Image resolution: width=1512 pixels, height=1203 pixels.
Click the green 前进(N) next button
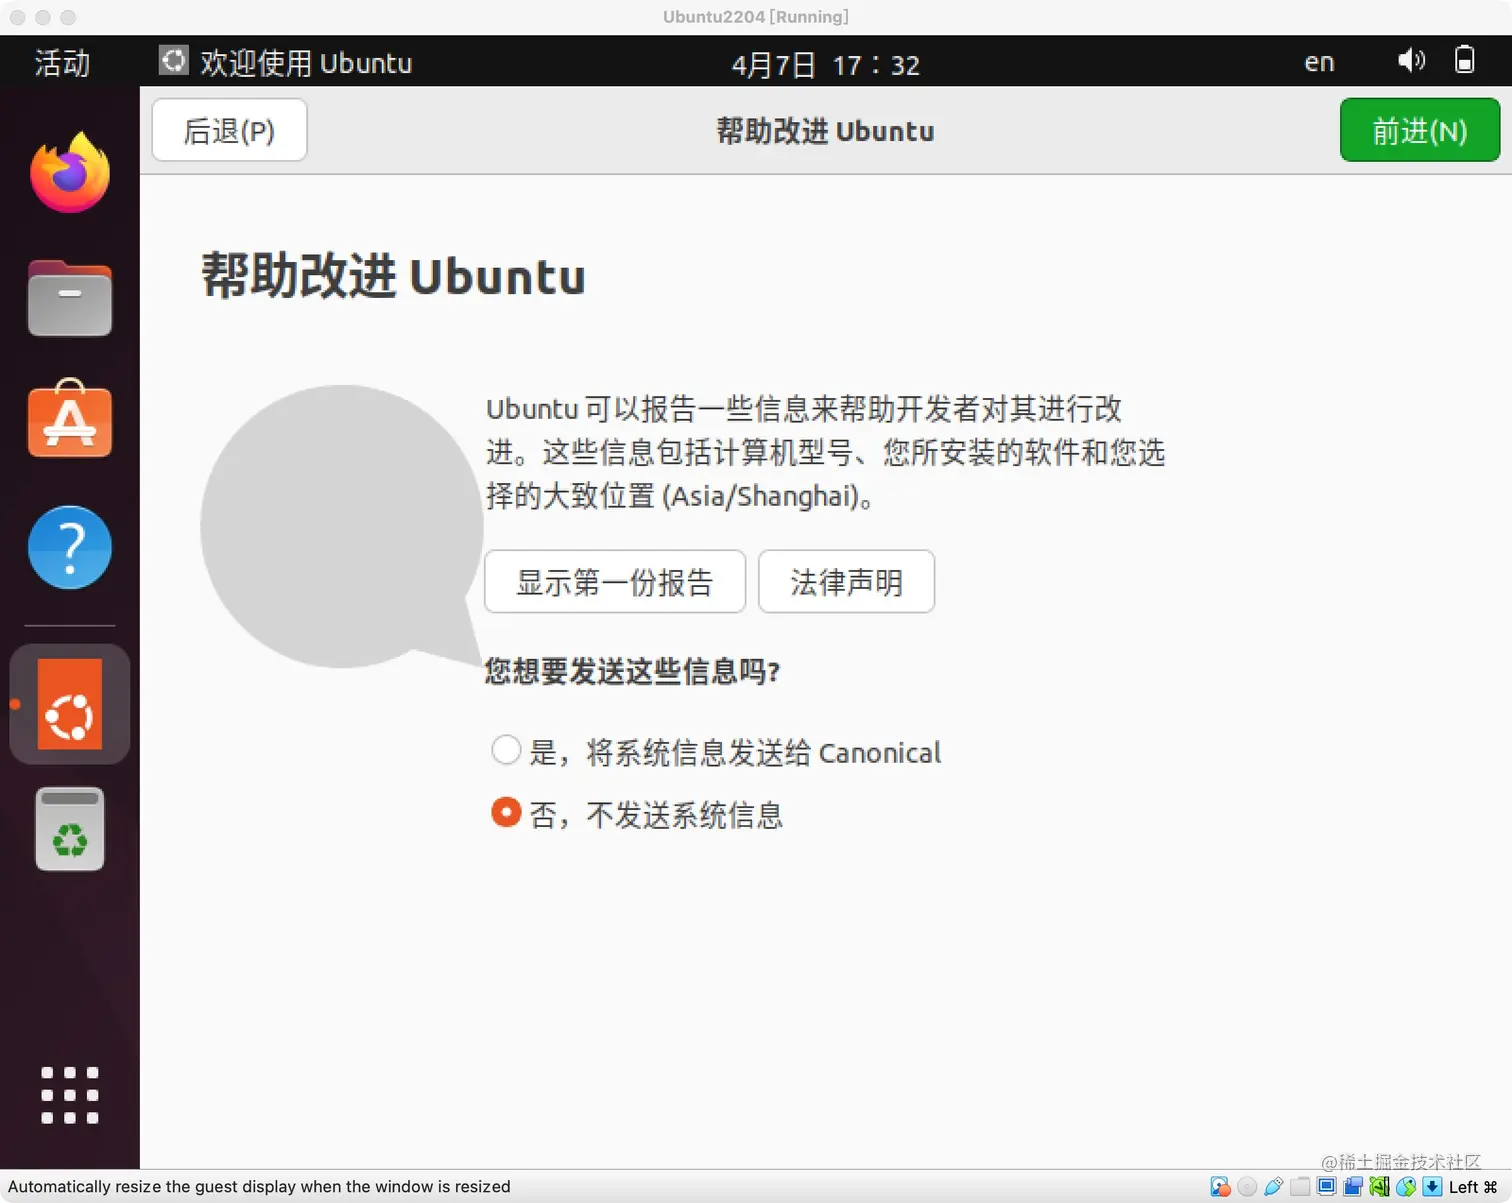pyautogui.click(x=1419, y=130)
